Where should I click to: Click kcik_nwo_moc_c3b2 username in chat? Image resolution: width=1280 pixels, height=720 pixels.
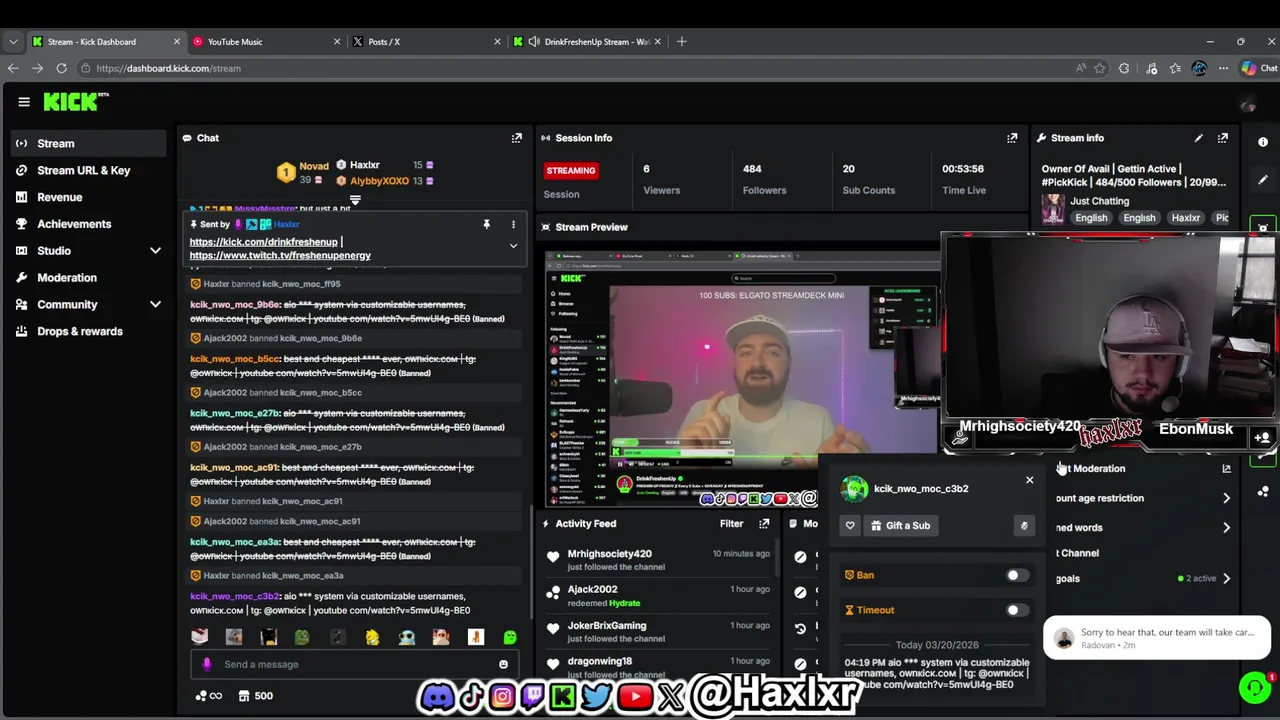pyautogui.click(x=235, y=596)
